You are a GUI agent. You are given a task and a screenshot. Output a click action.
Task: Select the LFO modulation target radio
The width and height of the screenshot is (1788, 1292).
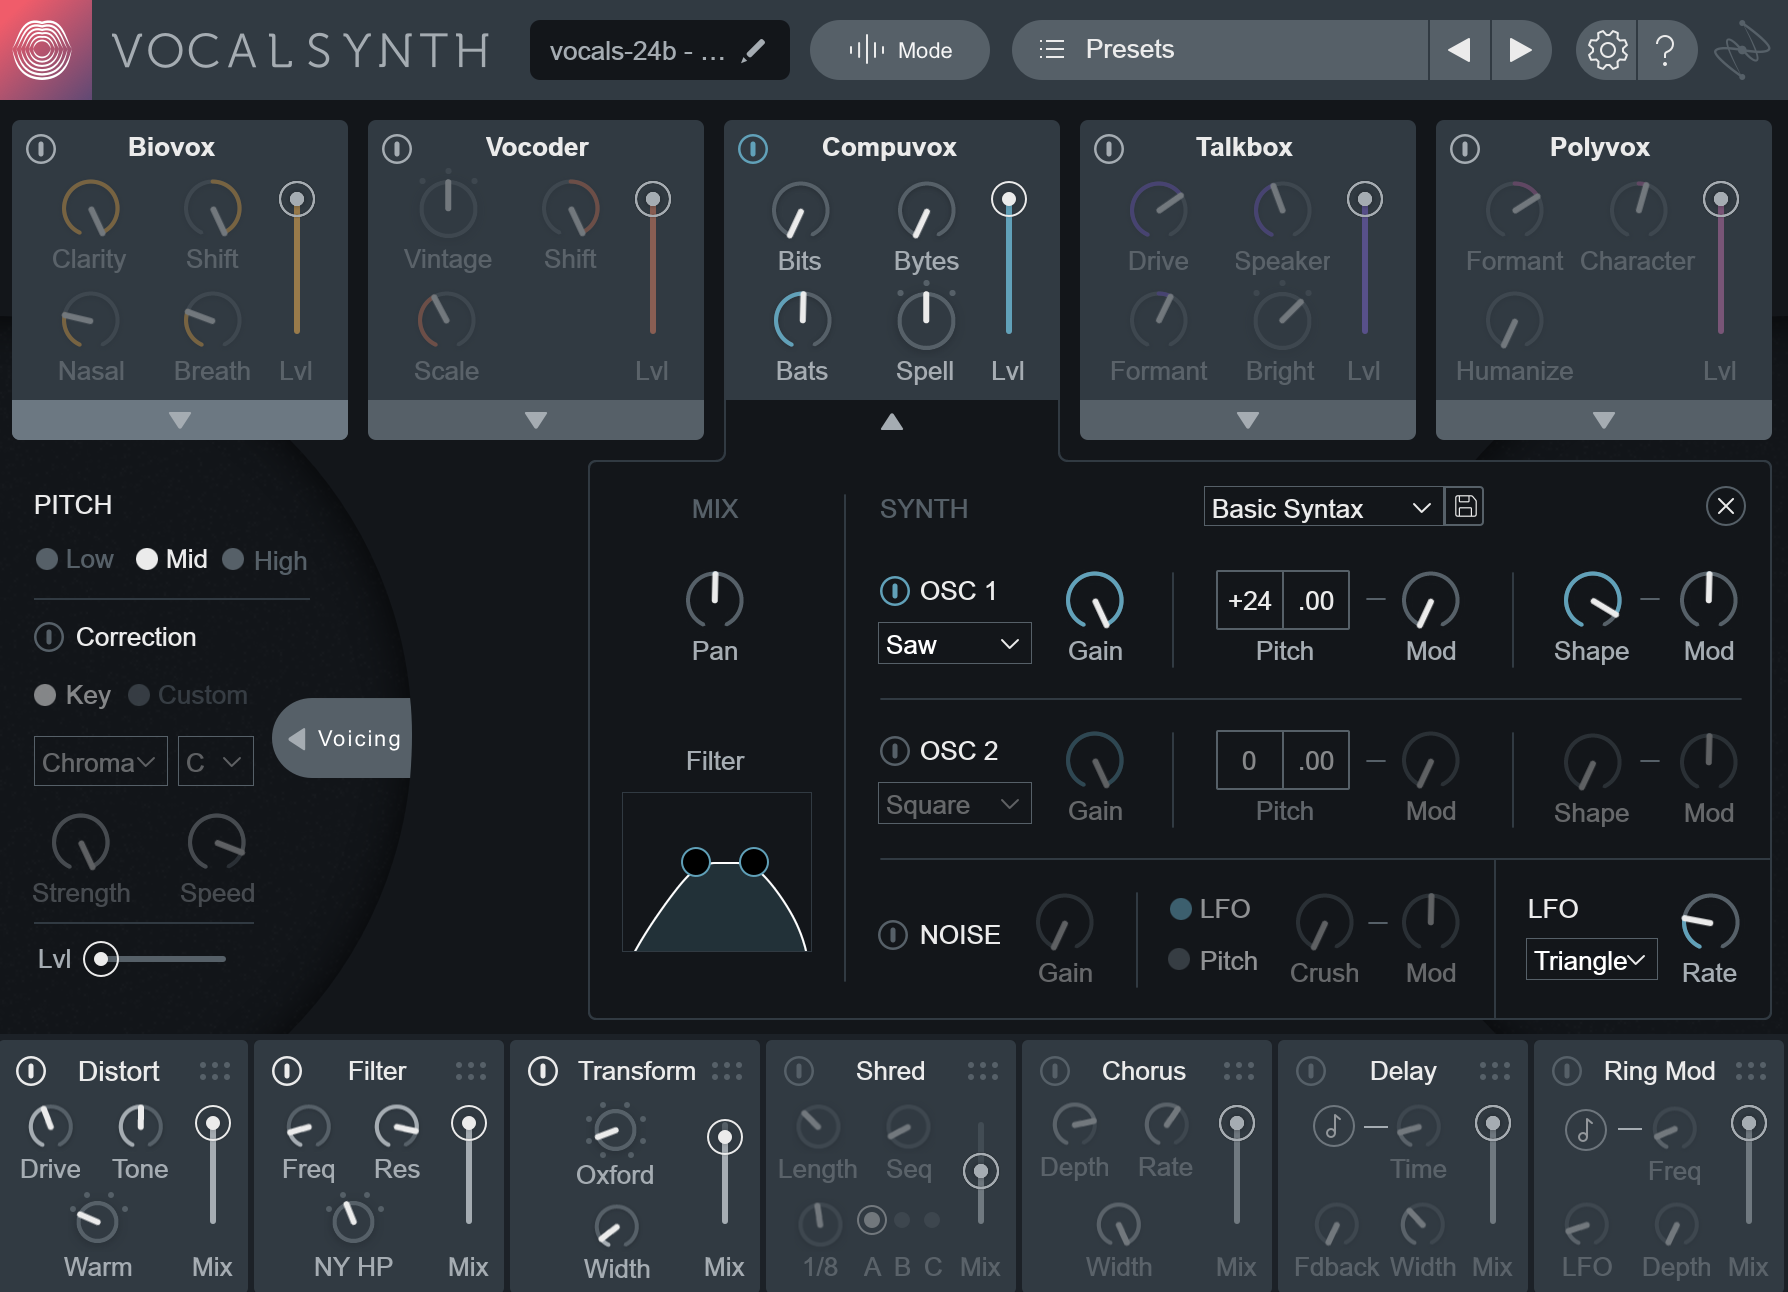point(1180,908)
